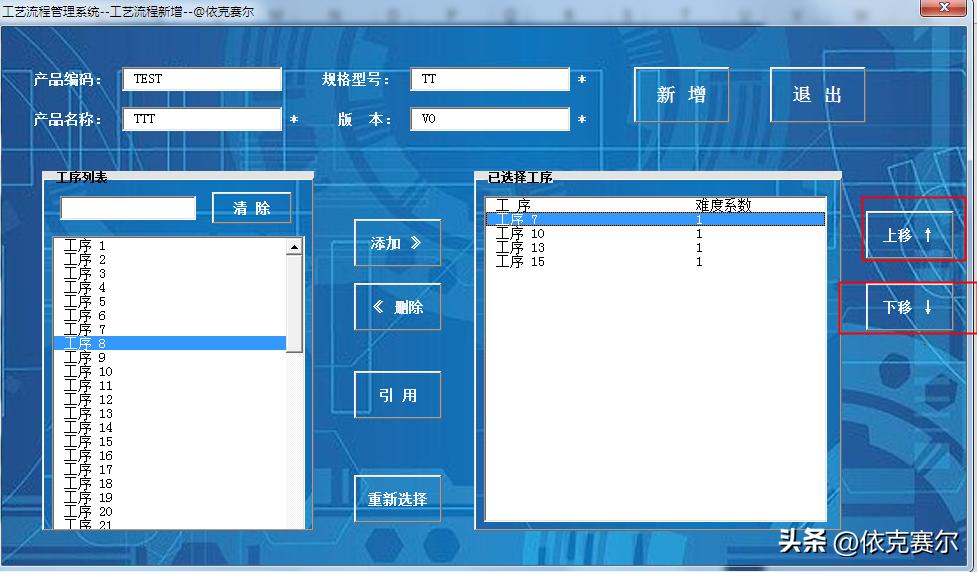This screenshot has height=572, width=977.
Task: Click the 删除 button
Action: tap(398, 307)
